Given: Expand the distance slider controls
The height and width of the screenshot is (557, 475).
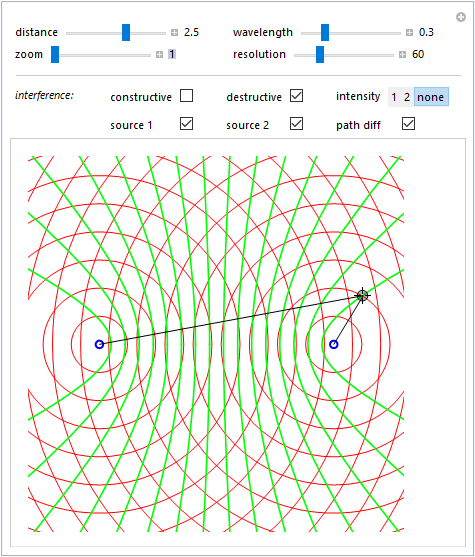Looking at the screenshot, I should click(x=174, y=33).
